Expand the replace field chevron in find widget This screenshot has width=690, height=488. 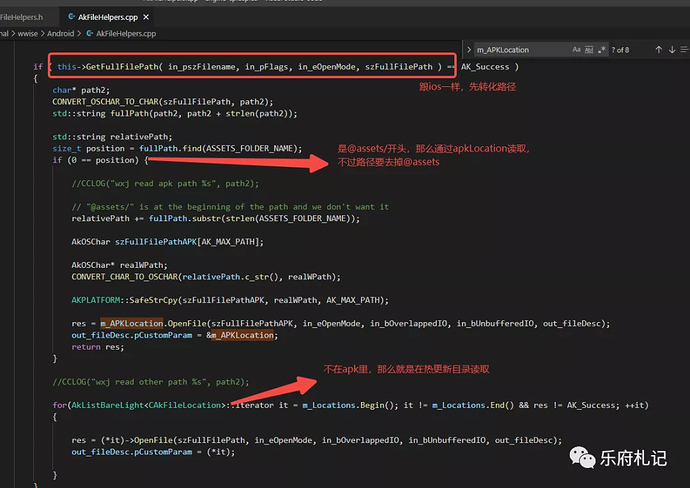(x=469, y=50)
